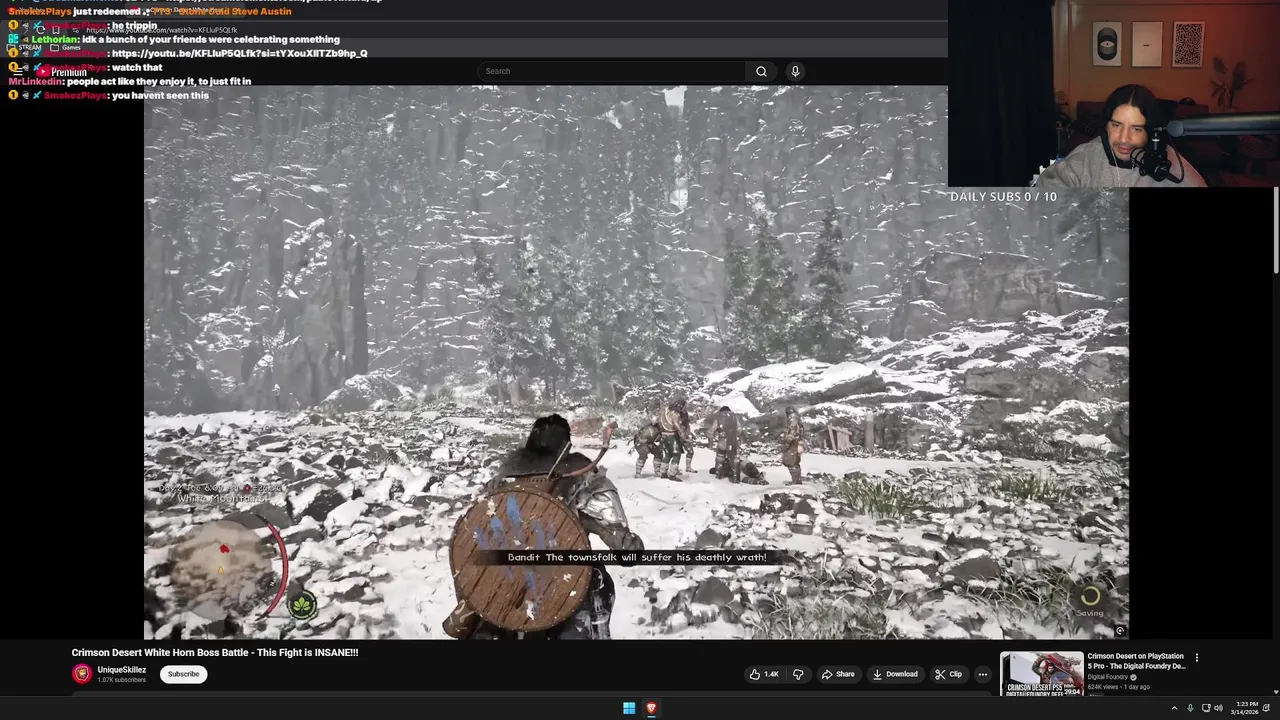The height and width of the screenshot is (720, 1280).
Task: Share the Crimson Desert video
Action: (x=838, y=674)
